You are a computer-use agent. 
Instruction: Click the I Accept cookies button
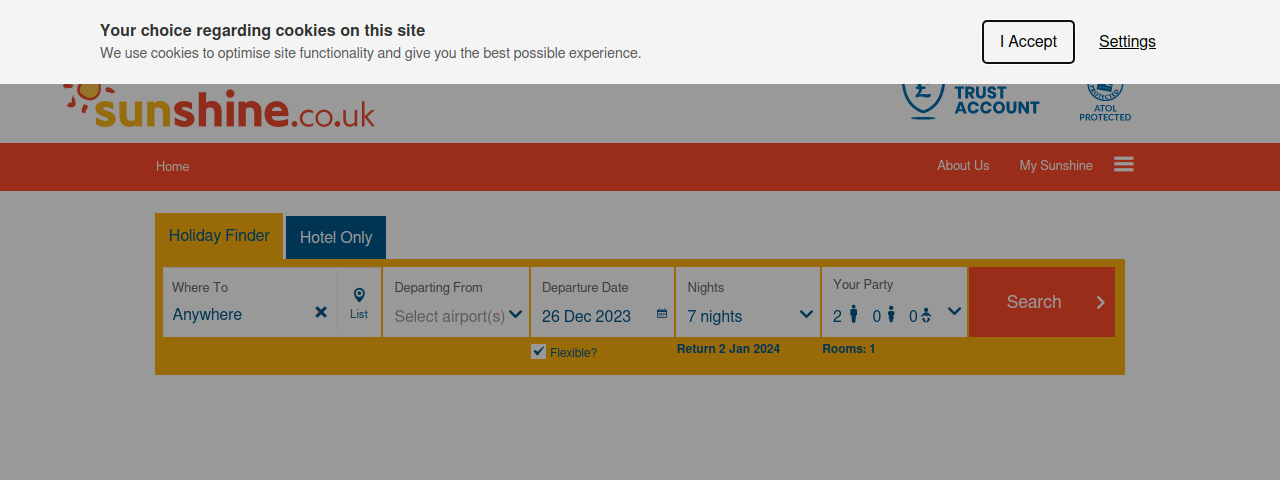(x=1028, y=42)
